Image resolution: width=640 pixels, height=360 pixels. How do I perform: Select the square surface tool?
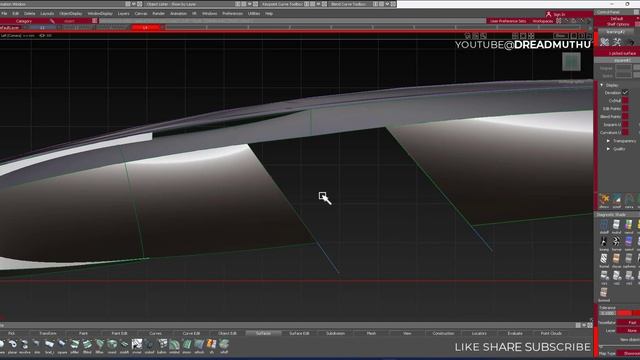62,345
